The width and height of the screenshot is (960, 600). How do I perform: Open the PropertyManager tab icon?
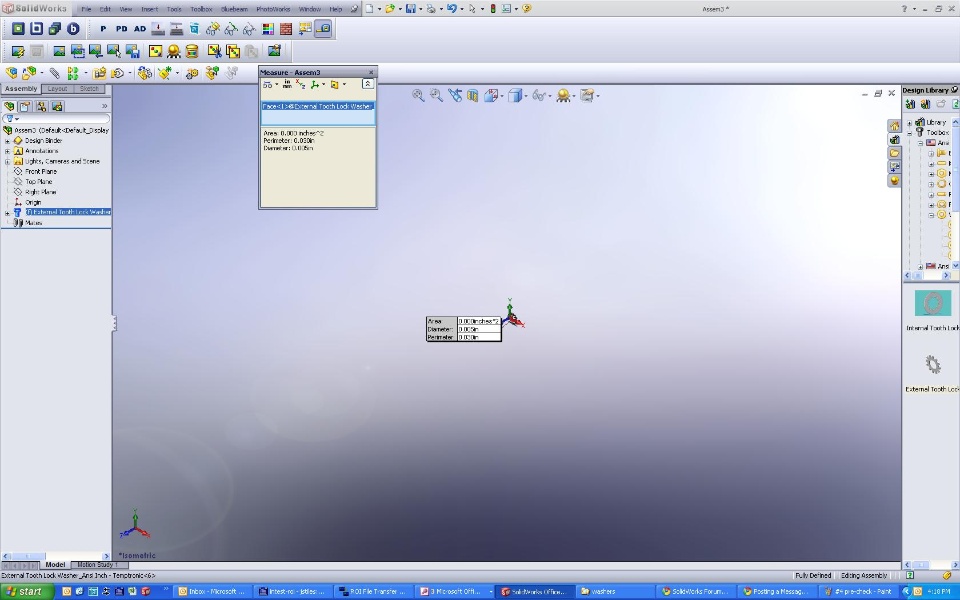tap(25, 106)
